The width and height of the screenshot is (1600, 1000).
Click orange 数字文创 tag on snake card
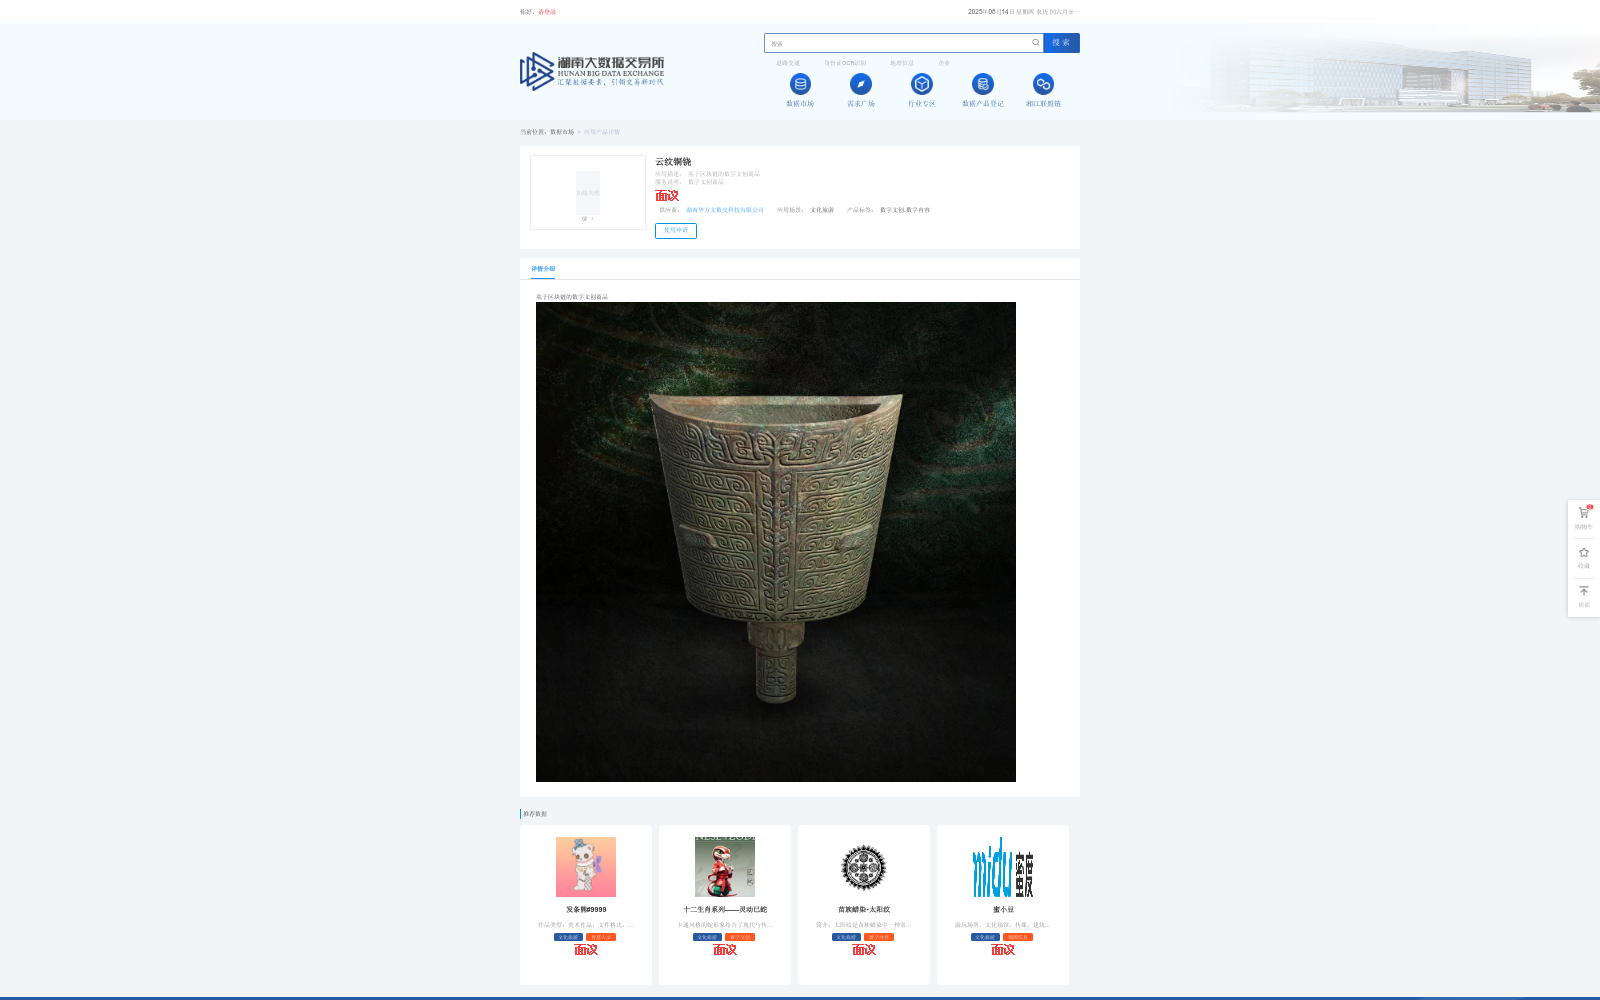point(740,937)
